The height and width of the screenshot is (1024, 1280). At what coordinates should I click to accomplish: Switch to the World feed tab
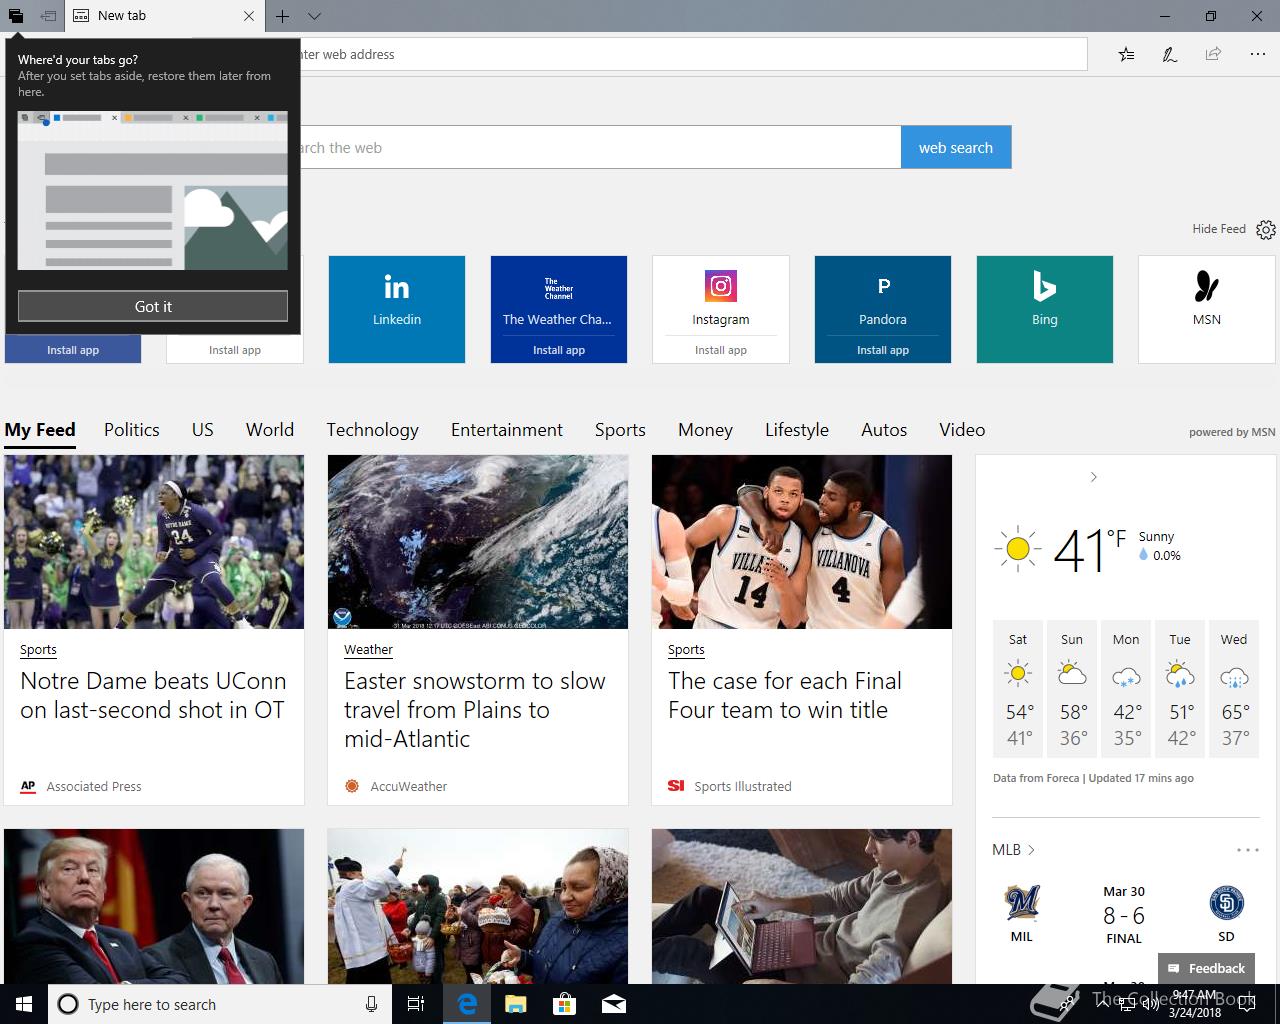tap(270, 430)
